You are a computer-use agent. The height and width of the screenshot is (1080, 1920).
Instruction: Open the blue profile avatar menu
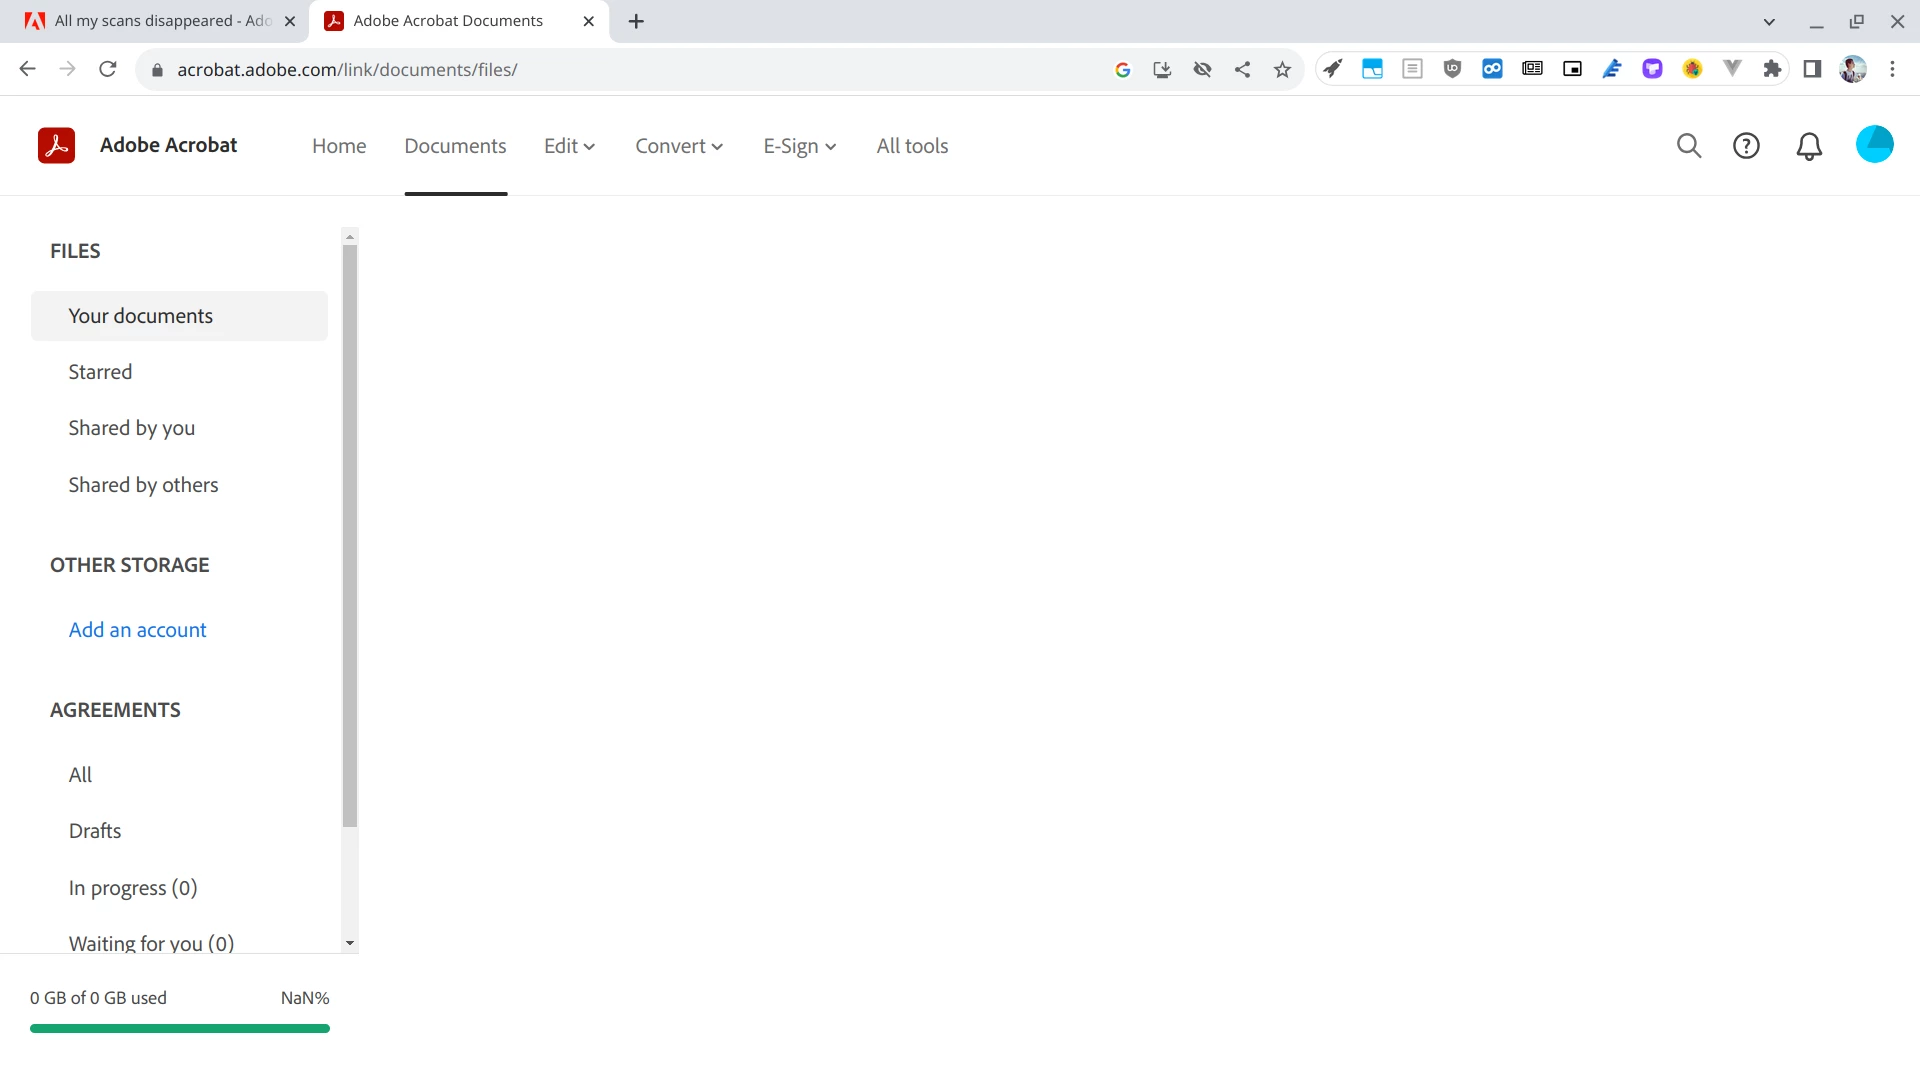pos(1874,145)
